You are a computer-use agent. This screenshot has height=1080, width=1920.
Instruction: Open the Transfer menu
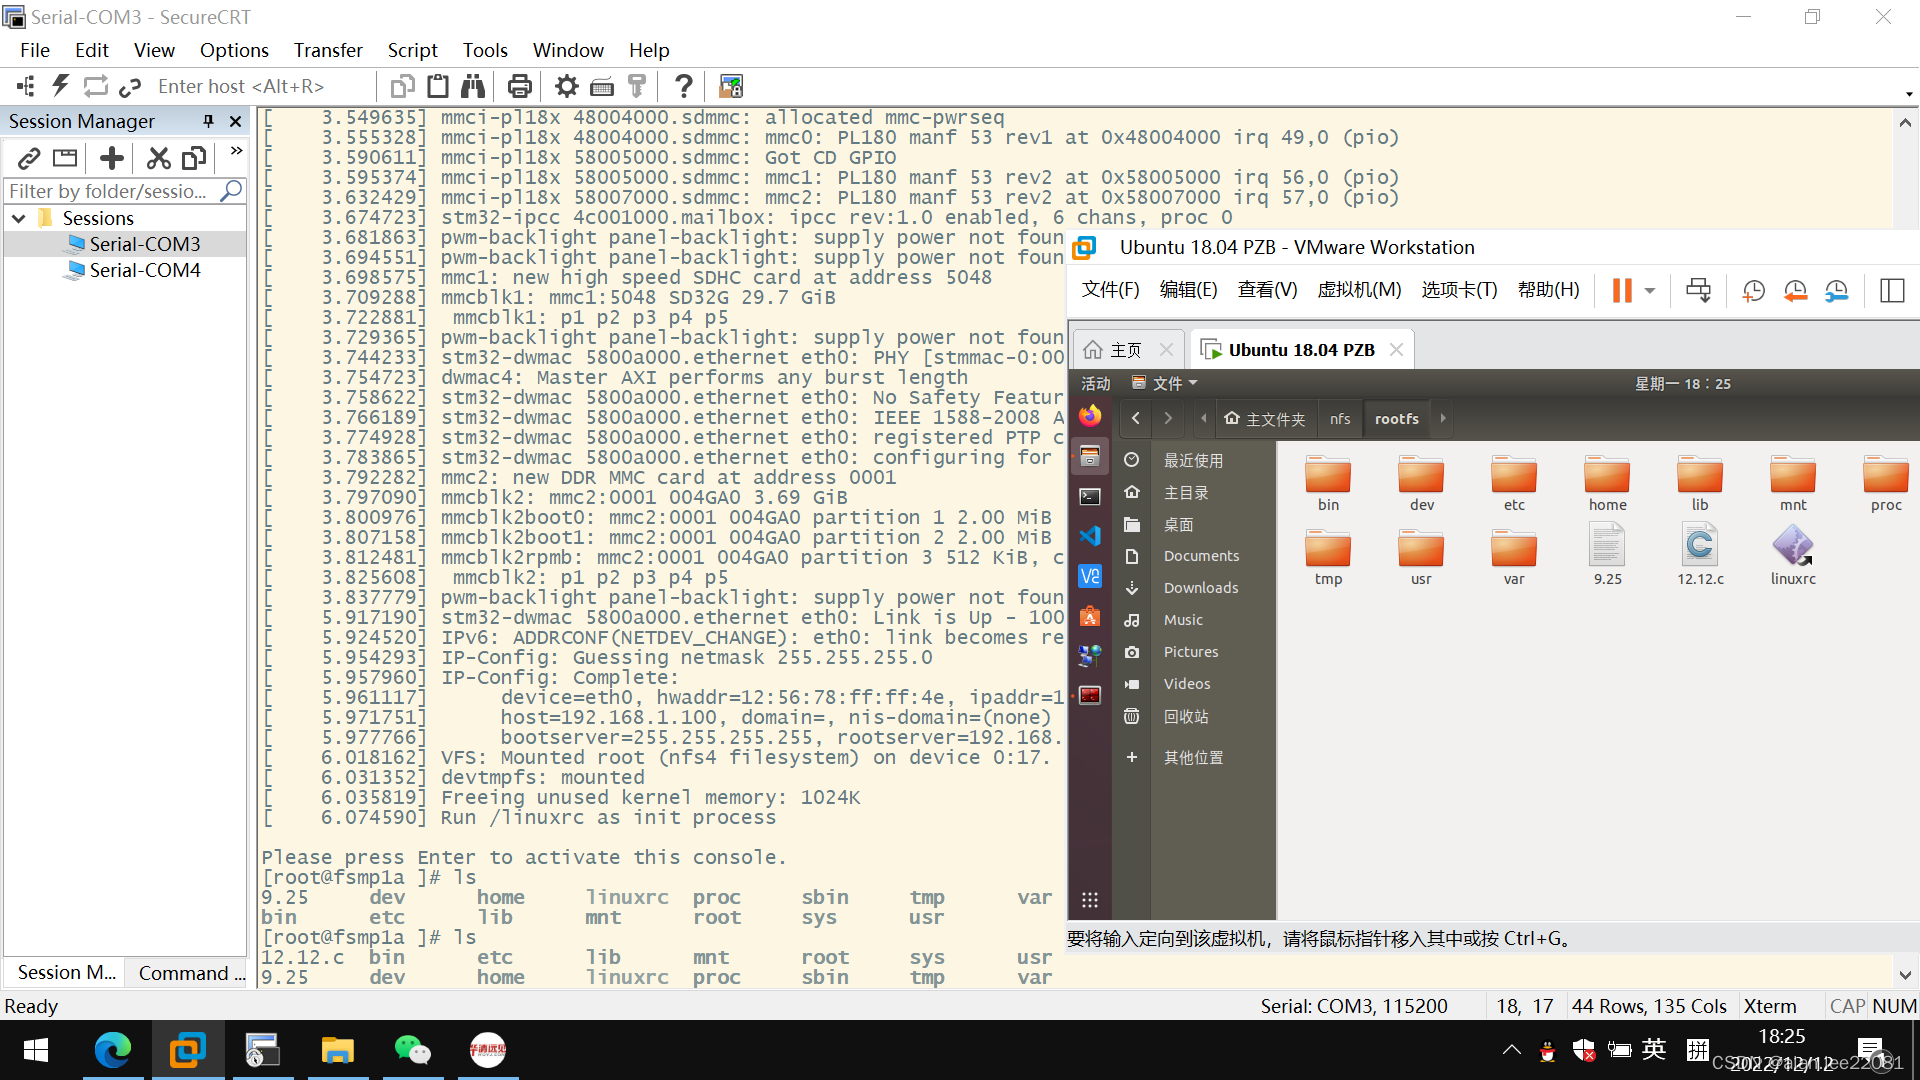(x=327, y=50)
